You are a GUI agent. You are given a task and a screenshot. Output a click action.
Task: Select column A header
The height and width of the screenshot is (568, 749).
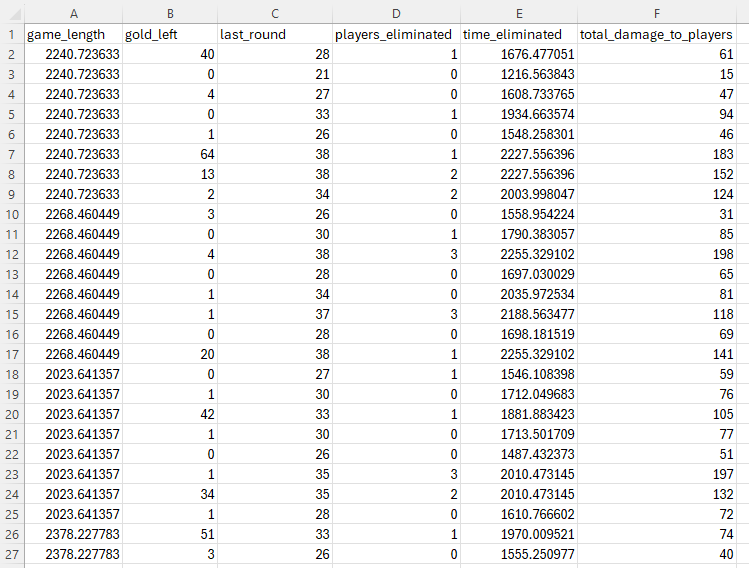coord(74,14)
